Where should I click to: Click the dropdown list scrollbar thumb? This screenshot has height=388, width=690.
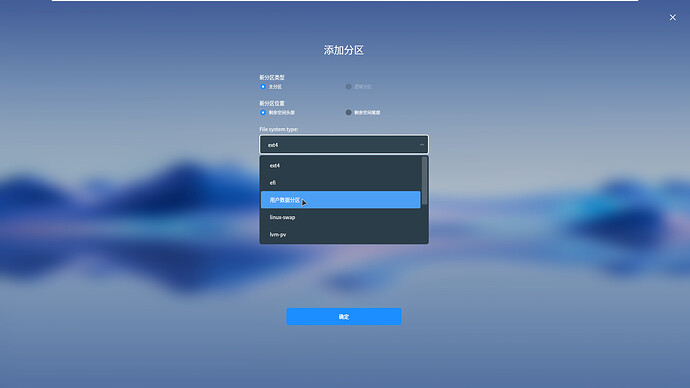(424, 181)
